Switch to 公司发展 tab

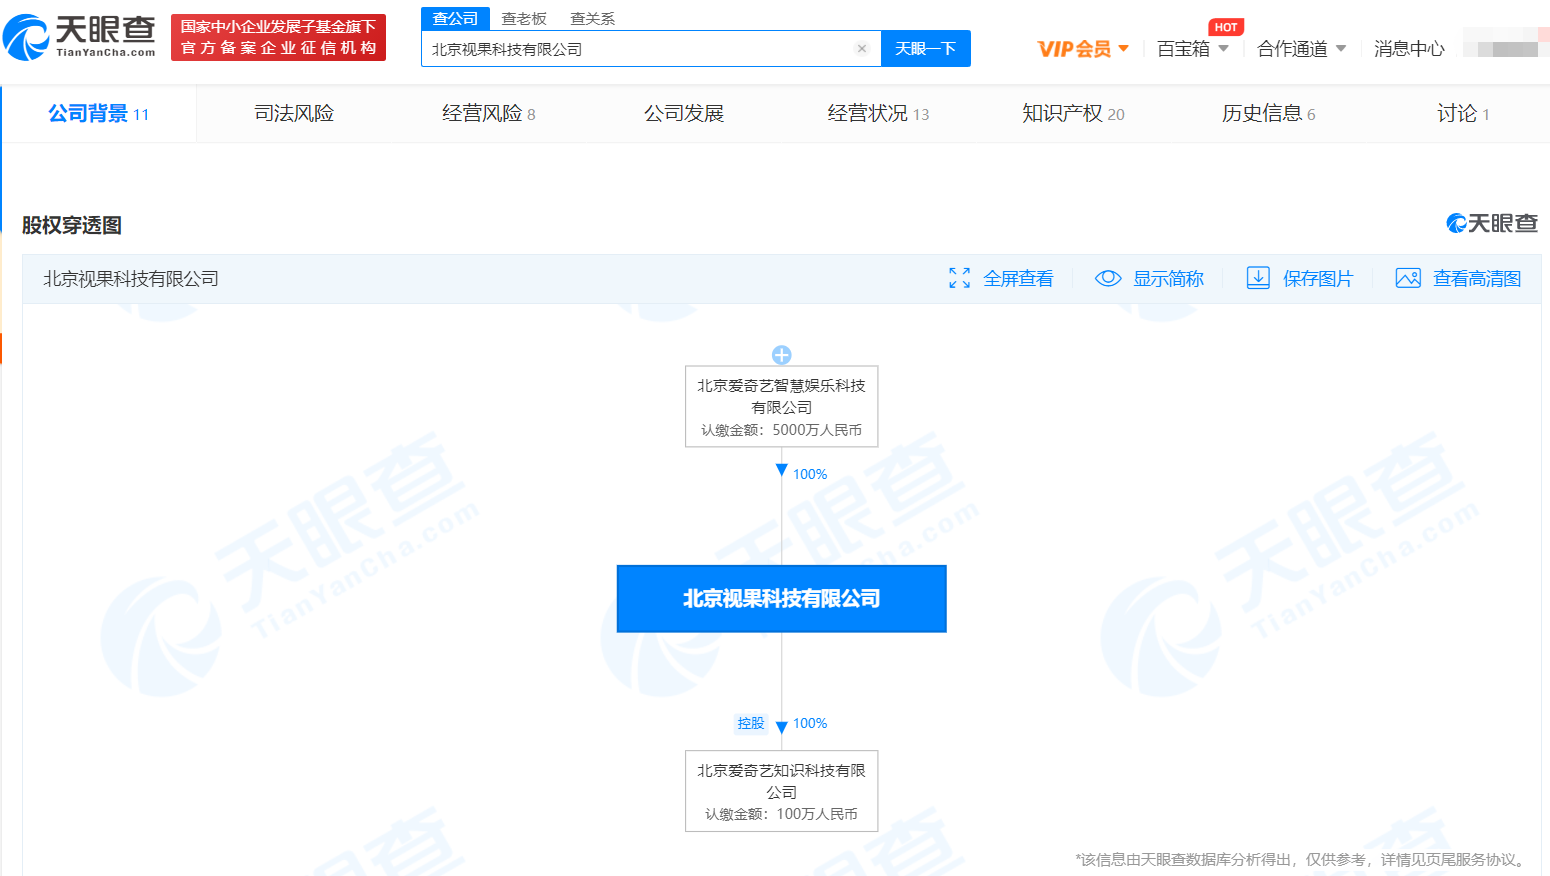click(x=684, y=114)
